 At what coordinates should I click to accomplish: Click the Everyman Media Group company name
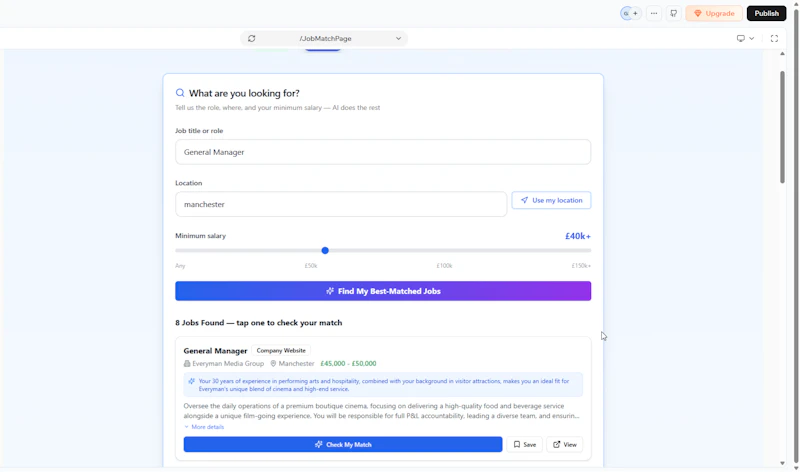228,364
